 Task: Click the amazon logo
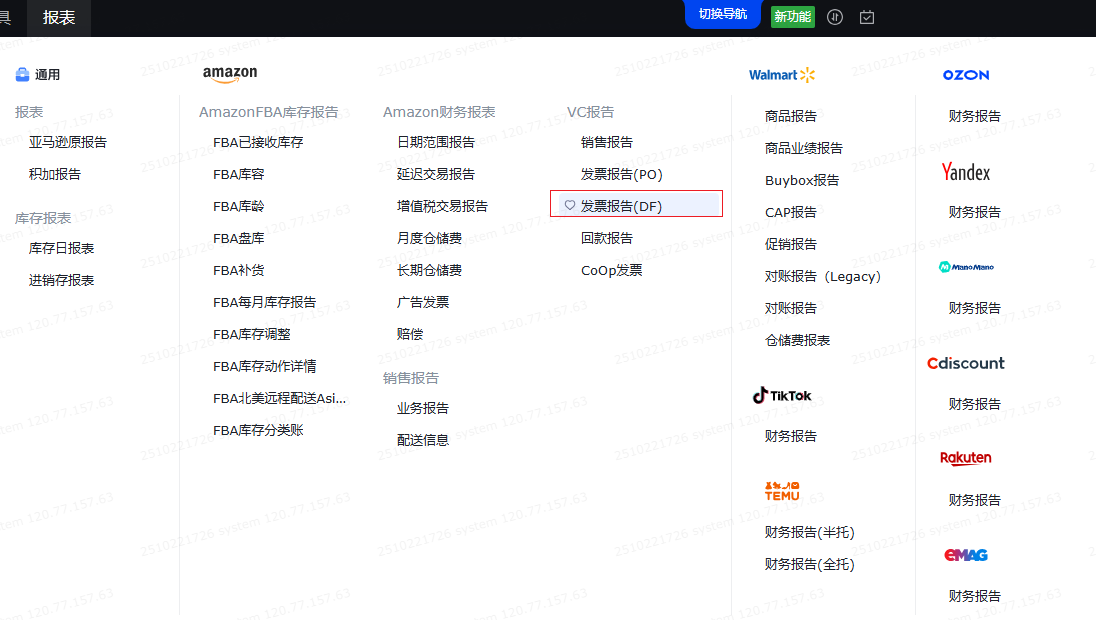tap(230, 74)
